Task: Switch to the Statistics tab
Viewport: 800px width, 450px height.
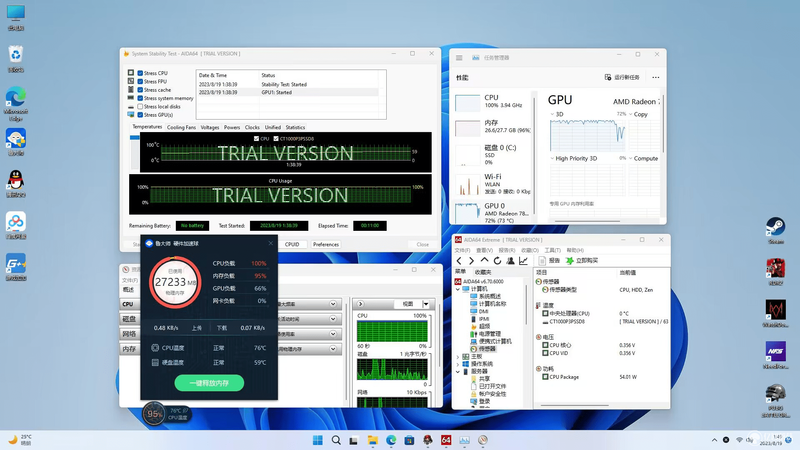Action: click(295, 128)
